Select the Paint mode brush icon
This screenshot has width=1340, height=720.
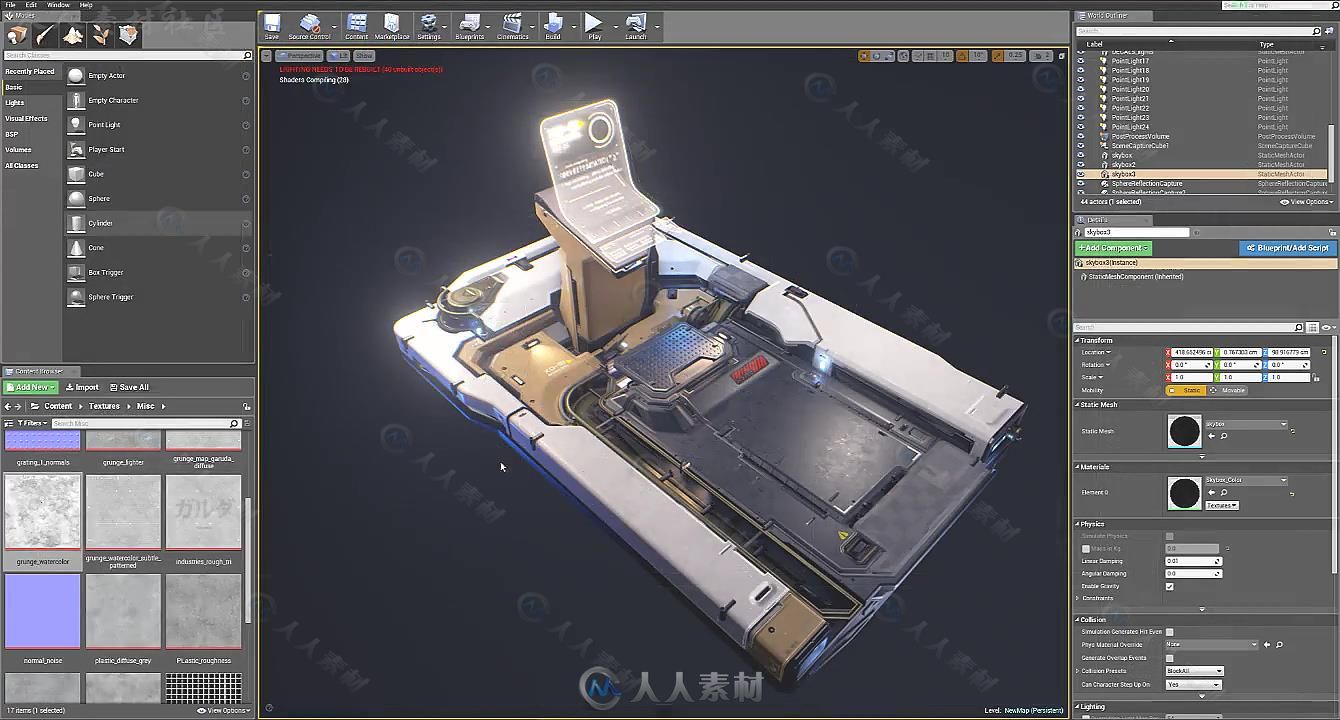tap(45, 35)
